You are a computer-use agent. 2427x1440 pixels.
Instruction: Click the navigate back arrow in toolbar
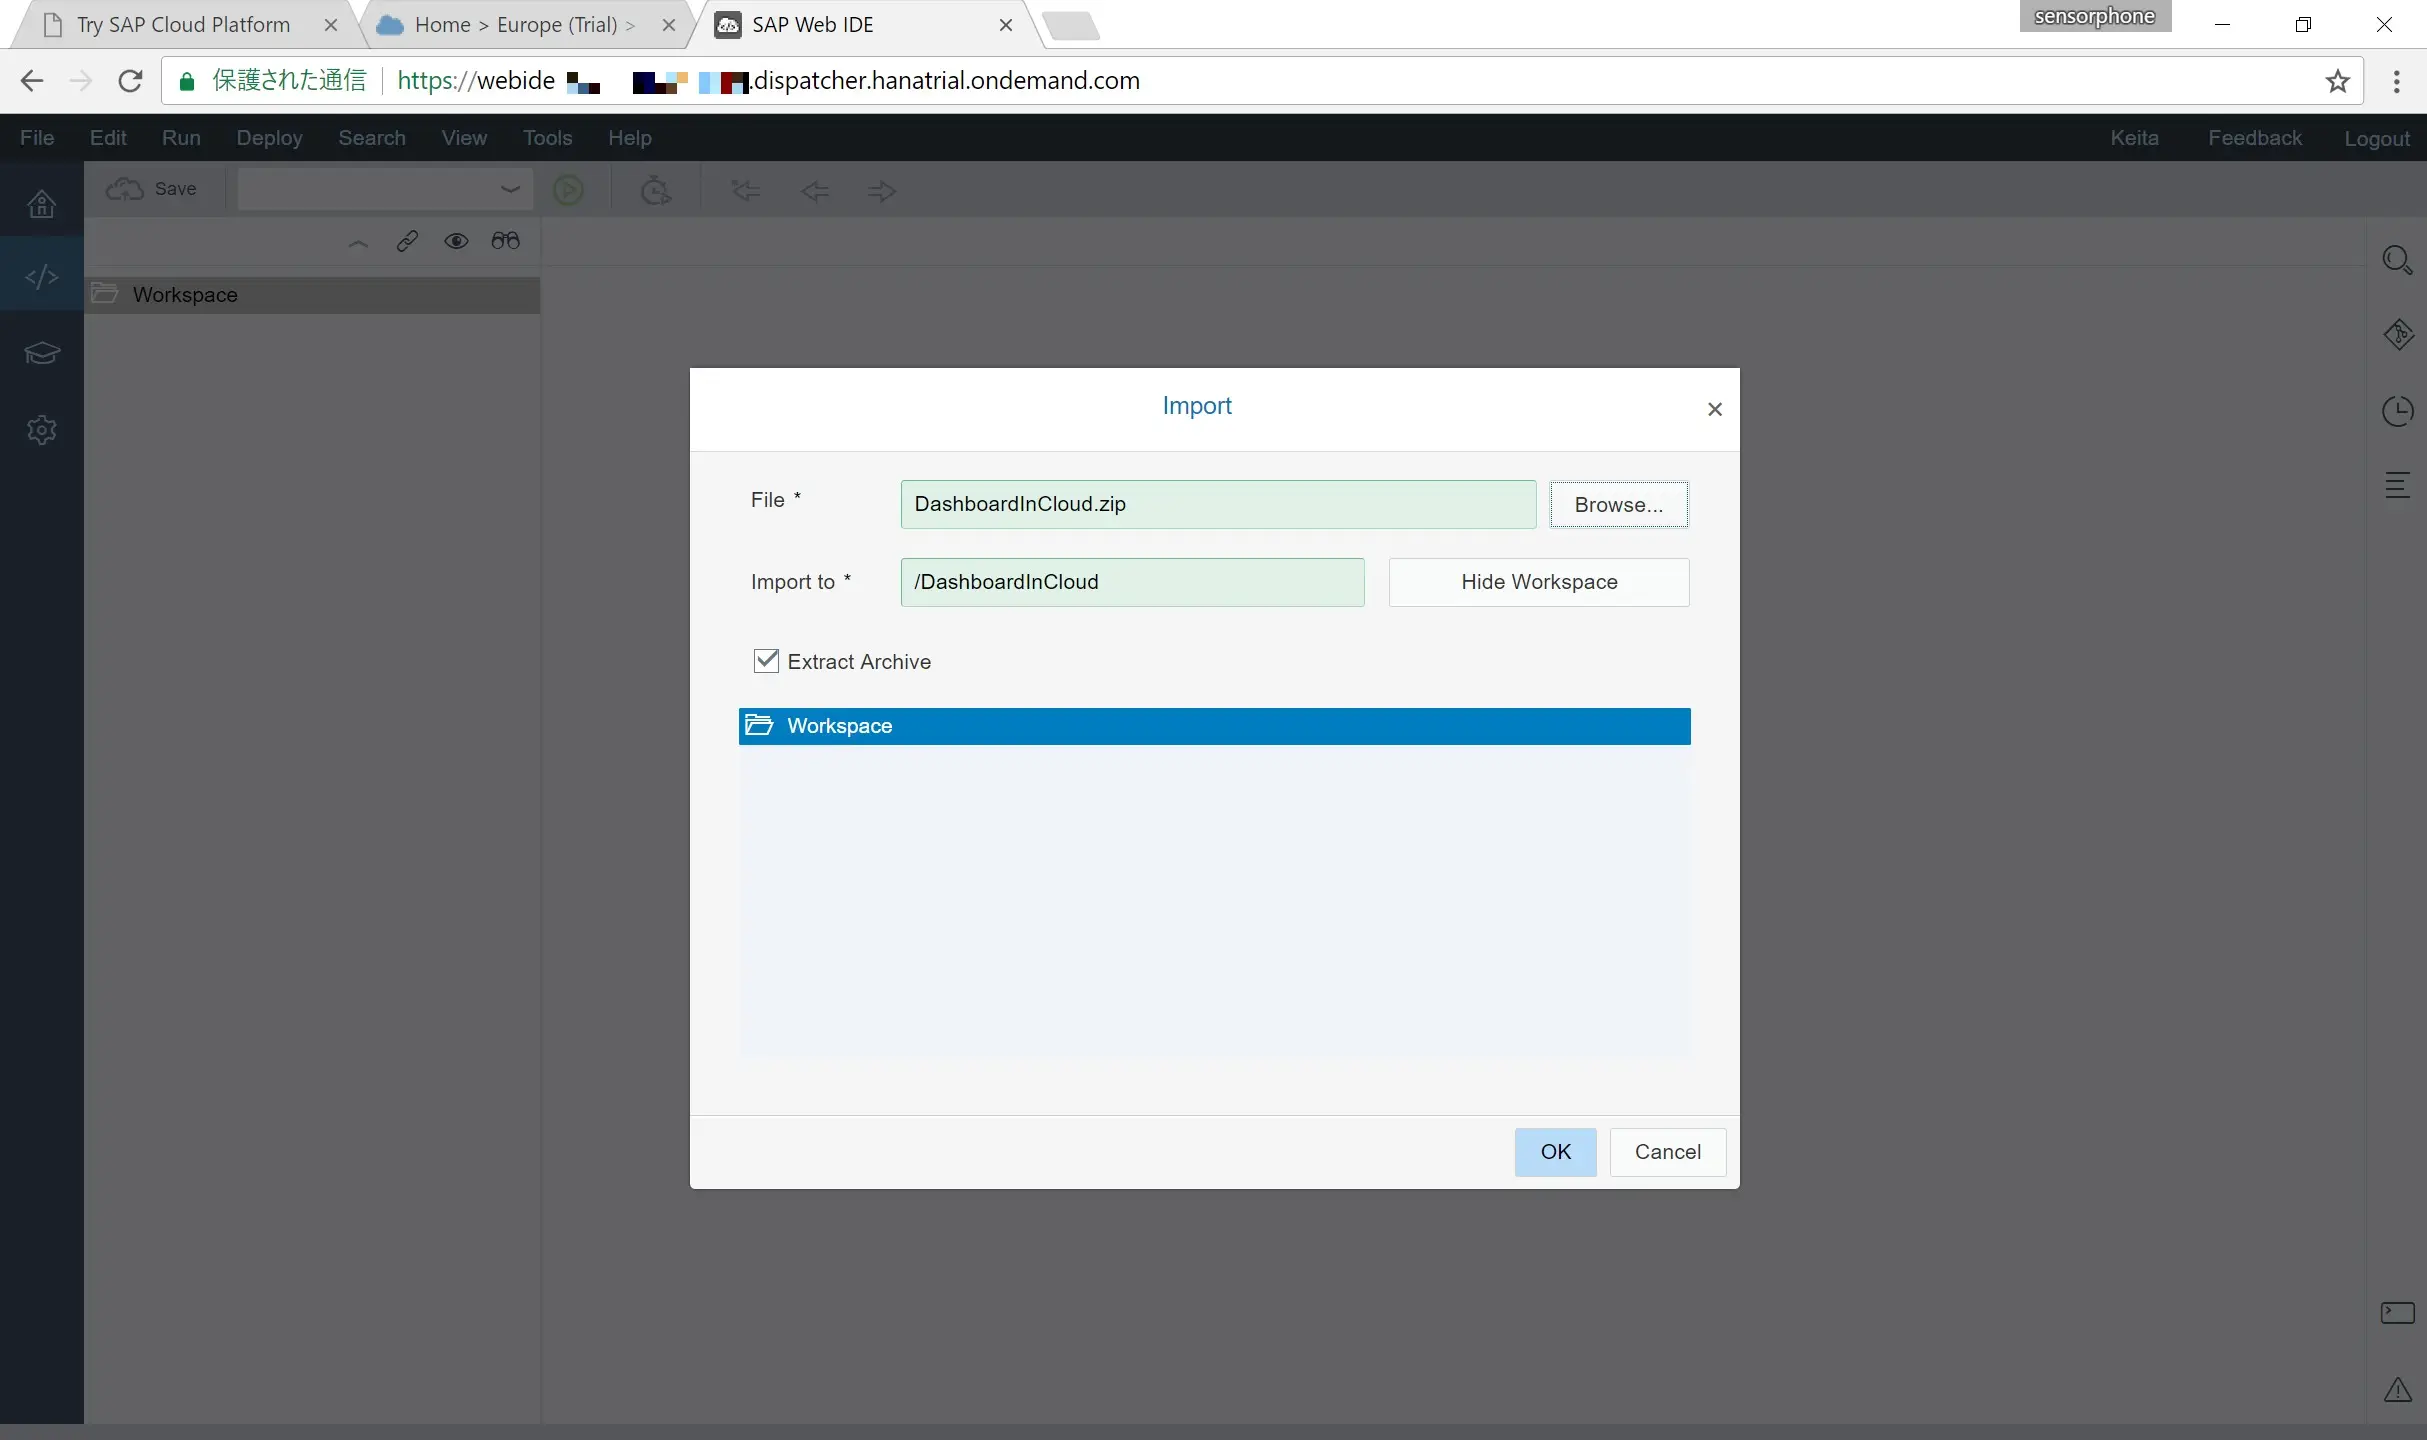(815, 191)
